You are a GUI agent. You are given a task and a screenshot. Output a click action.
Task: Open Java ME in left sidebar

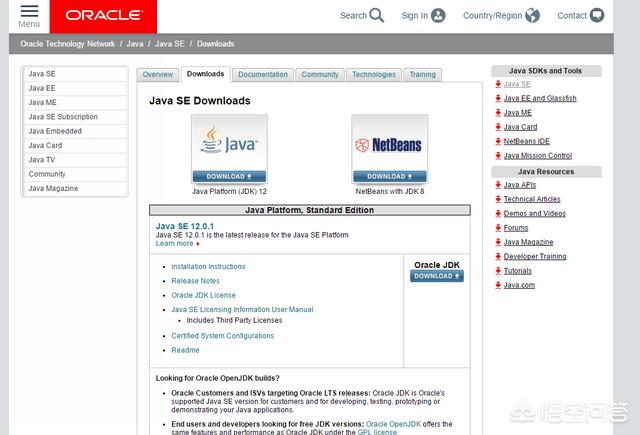(76, 102)
